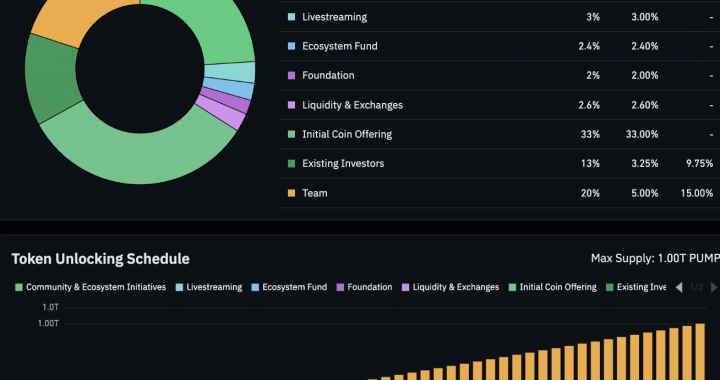720x380 pixels.
Task: Select the Team row label
Action: click(x=315, y=193)
